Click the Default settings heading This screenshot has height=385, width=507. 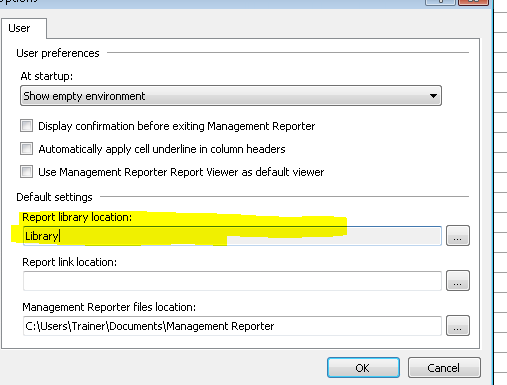[54, 197]
